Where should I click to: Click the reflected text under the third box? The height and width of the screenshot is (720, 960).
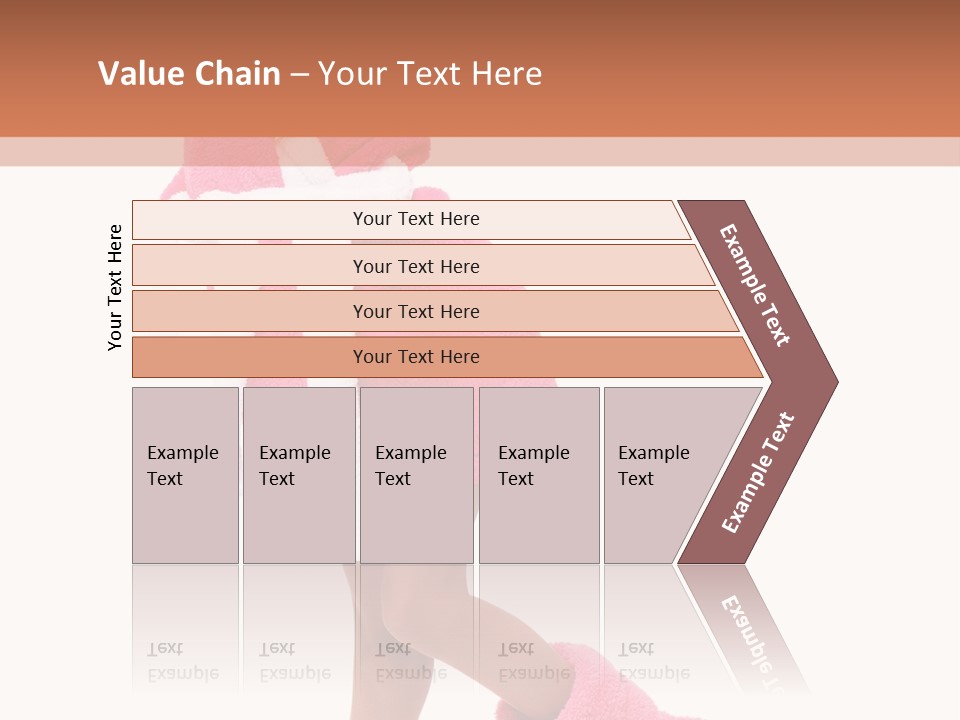410,661
